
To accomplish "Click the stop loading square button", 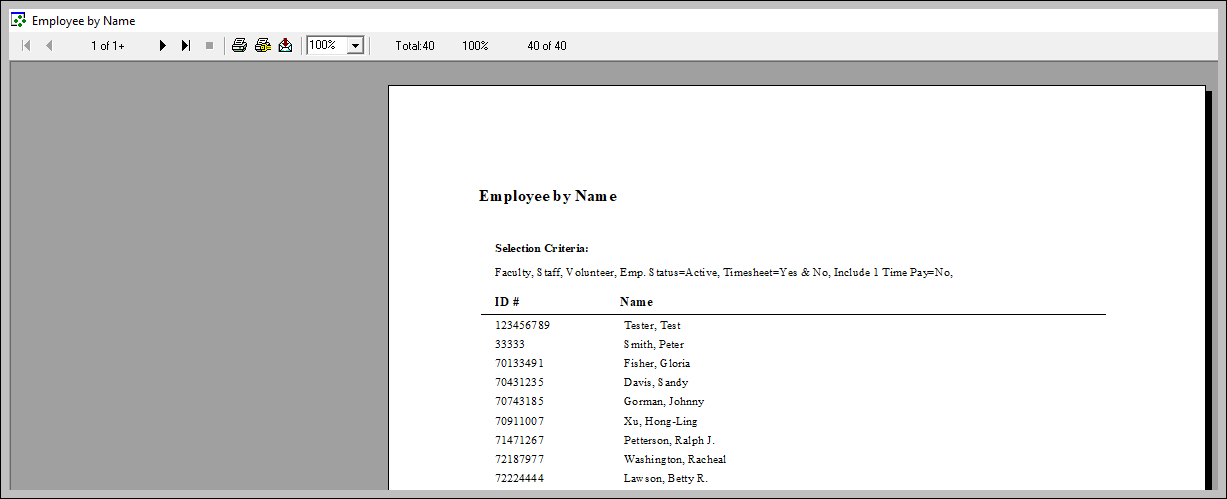I will pos(209,46).
